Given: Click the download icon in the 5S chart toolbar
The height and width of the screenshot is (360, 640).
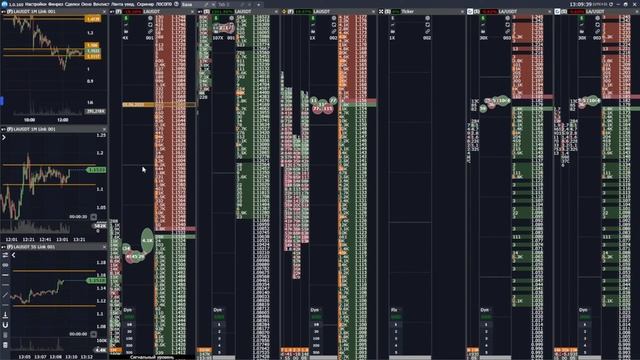Looking at the screenshot, I should click(5, 315).
